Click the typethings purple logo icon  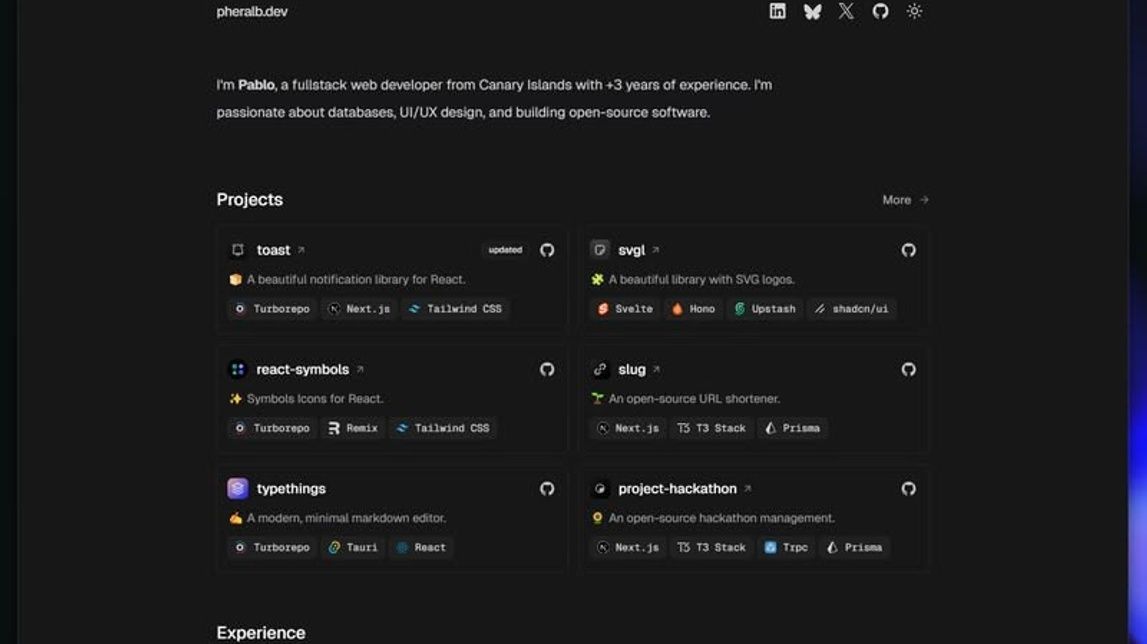point(238,488)
